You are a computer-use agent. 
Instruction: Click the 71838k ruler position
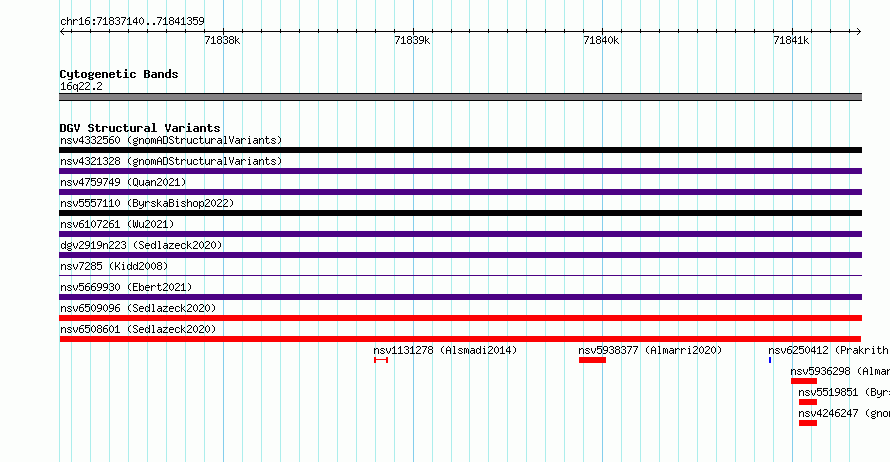[222, 40]
